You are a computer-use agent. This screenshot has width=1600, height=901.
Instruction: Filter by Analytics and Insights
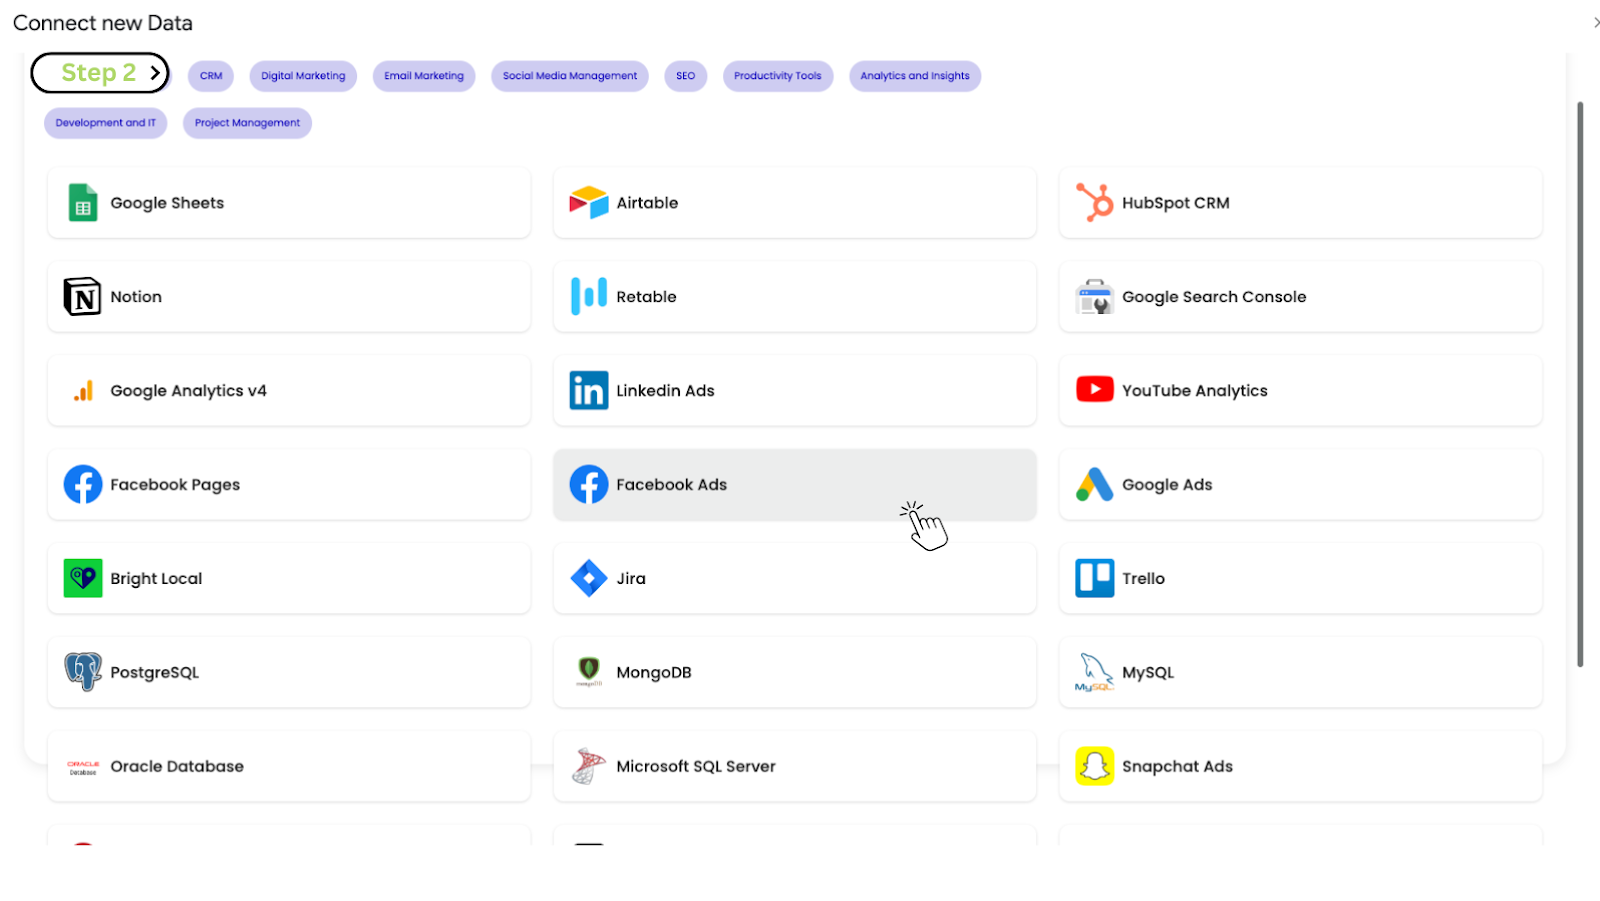click(x=915, y=76)
